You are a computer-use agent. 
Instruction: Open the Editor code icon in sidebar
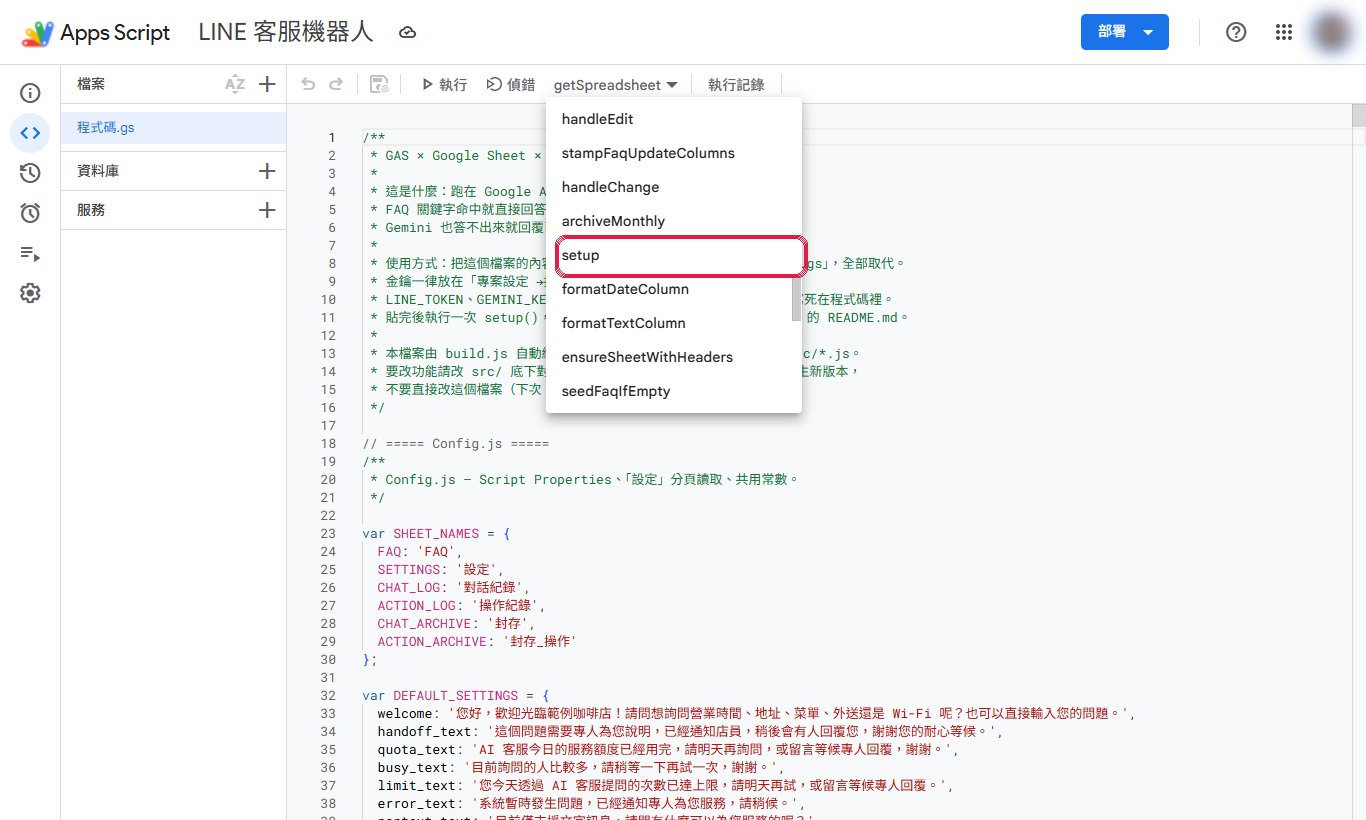pos(30,133)
